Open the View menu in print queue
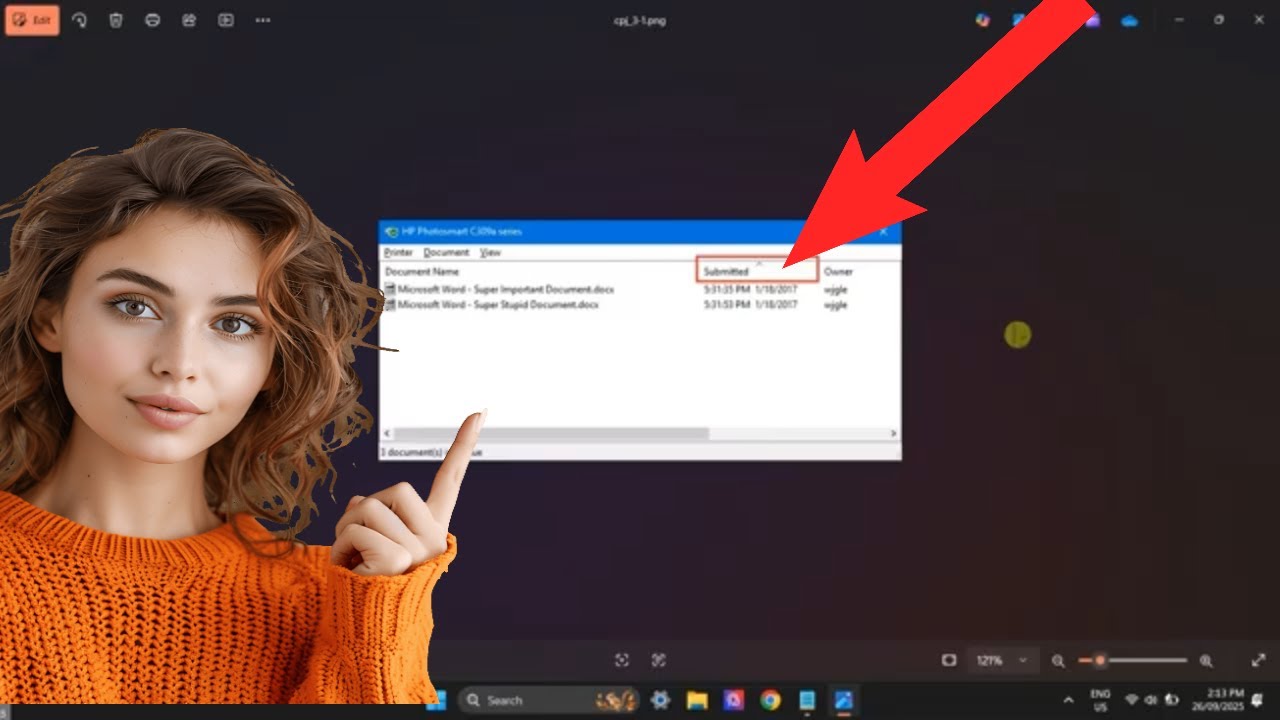The image size is (1280, 720). point(490,253)
